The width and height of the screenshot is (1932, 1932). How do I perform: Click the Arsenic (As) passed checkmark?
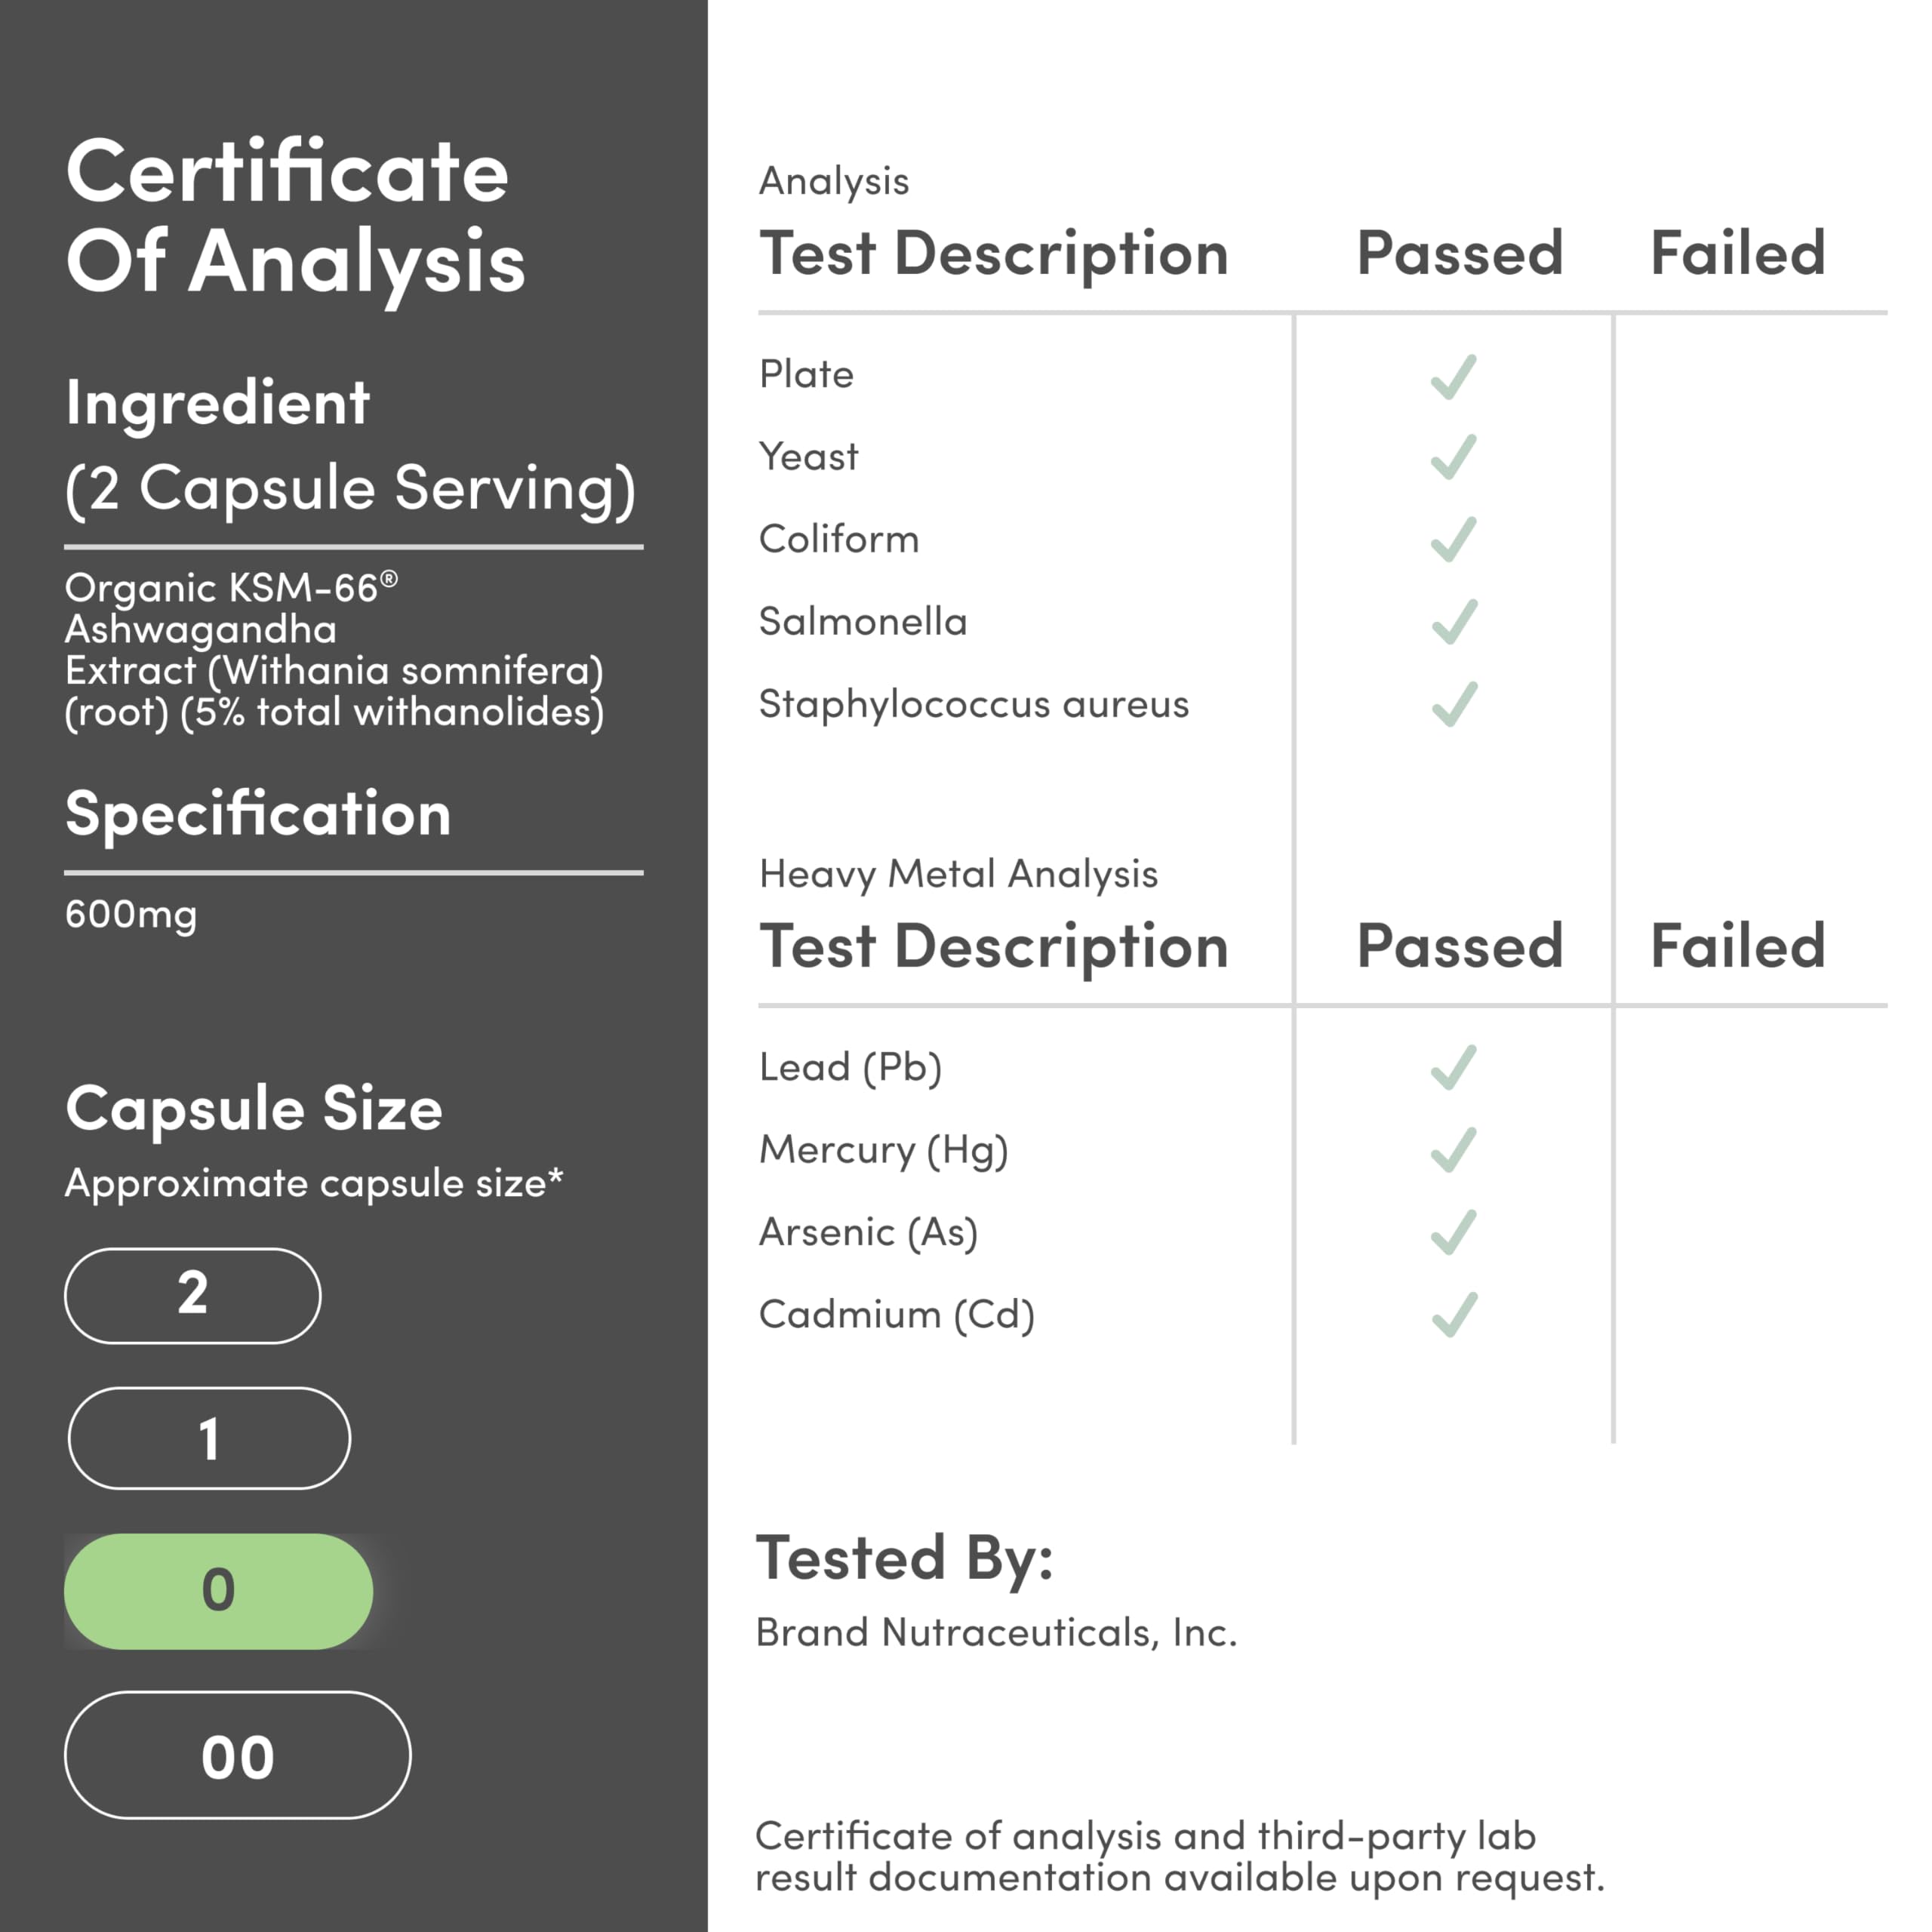1453,1232
